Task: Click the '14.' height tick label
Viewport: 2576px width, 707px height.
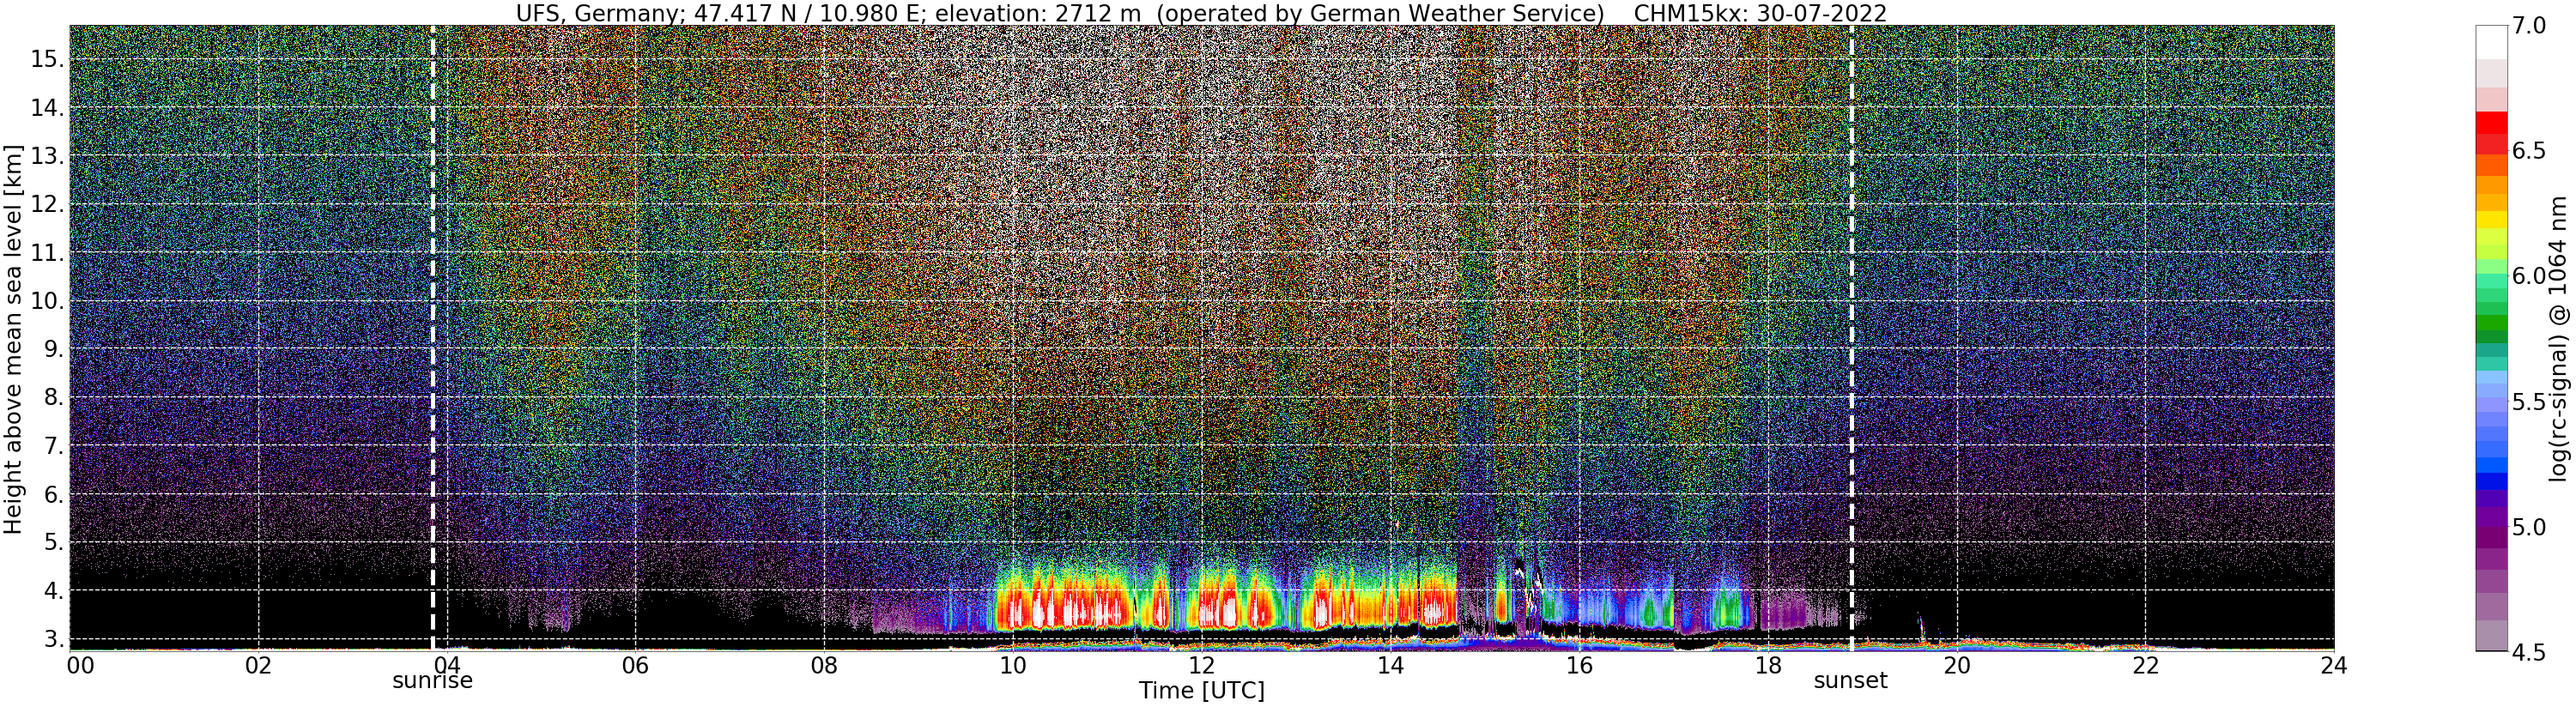Action: coord(47,108)
